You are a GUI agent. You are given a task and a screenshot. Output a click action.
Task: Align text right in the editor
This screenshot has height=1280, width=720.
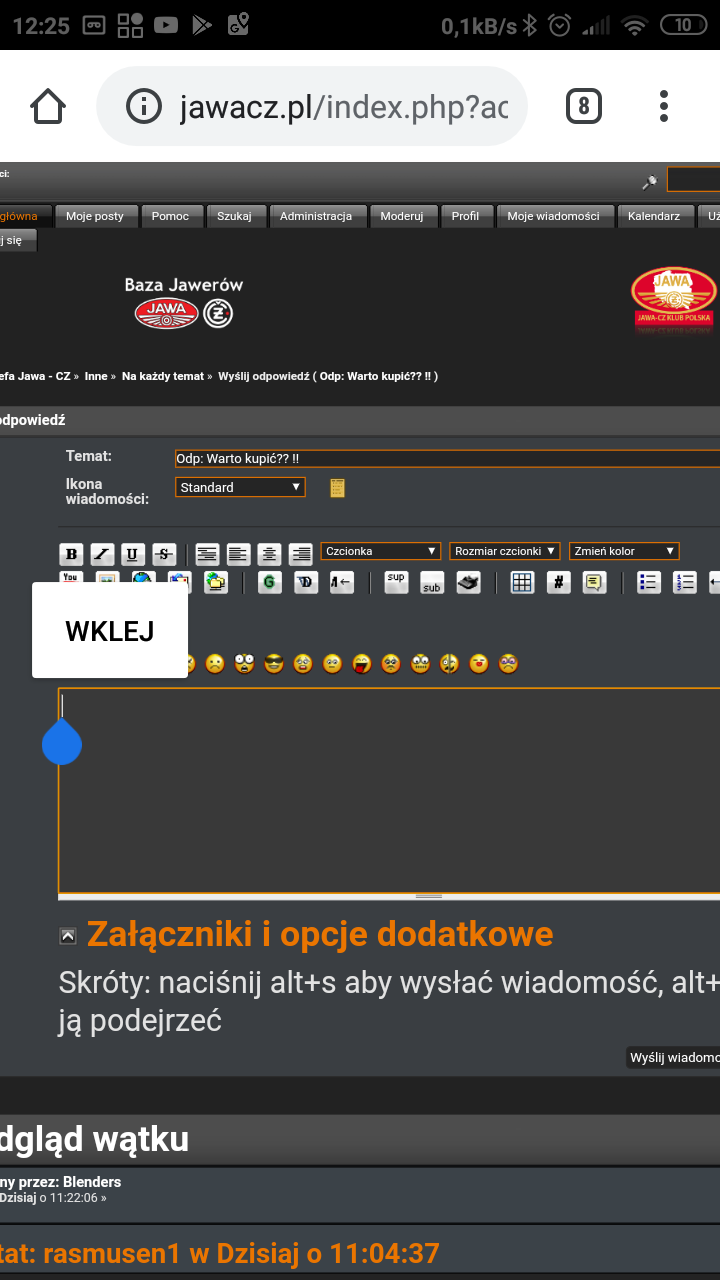click(x=300, y=554)
